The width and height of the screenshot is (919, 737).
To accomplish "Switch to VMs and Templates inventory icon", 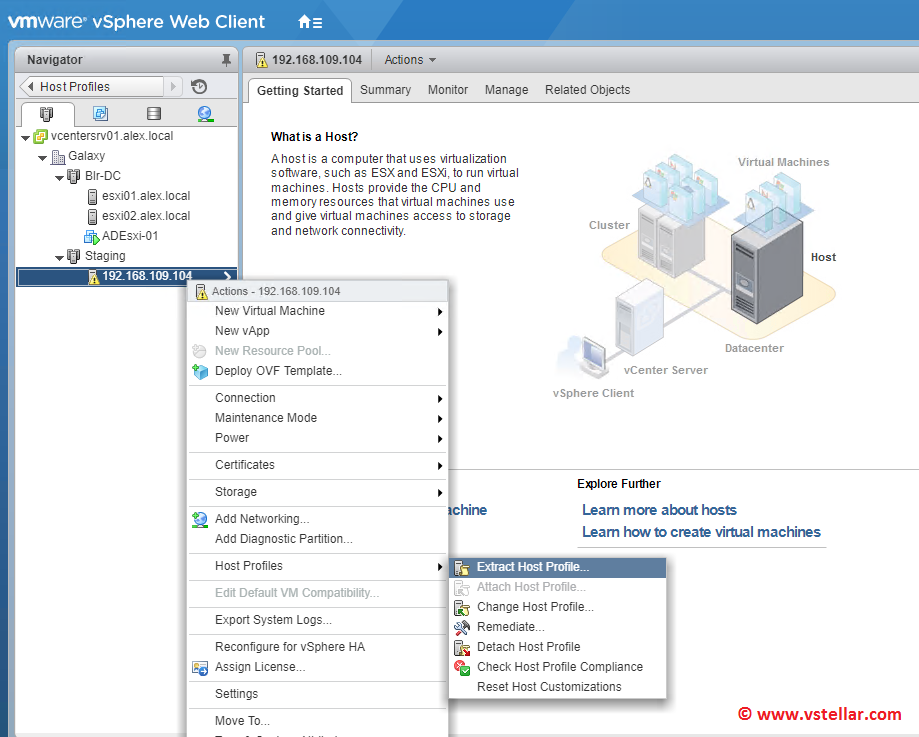I will click(100, 113).
